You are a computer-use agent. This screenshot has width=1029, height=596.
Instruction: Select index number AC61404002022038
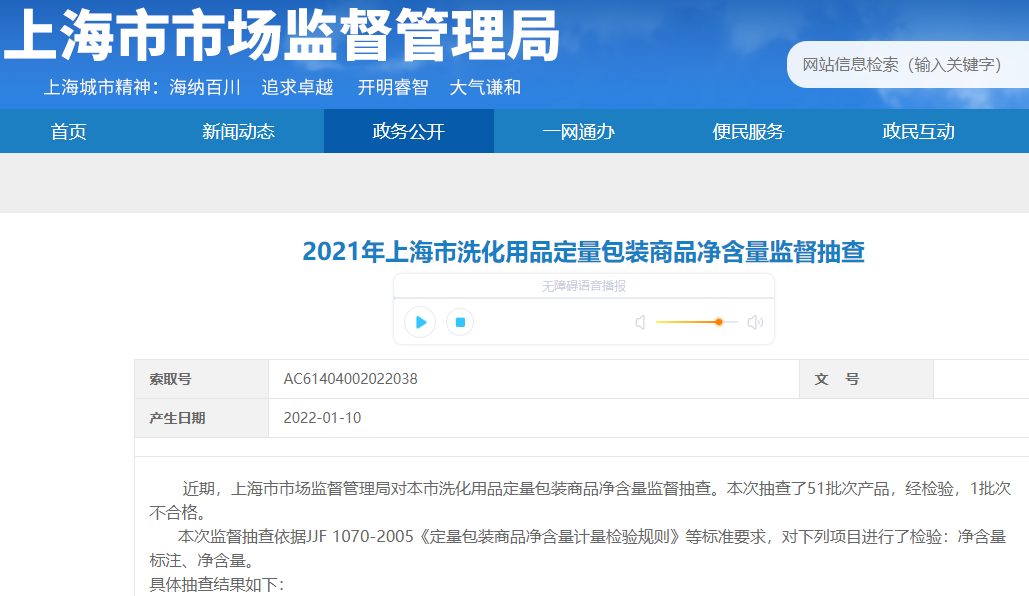click(x=350, y=379)
